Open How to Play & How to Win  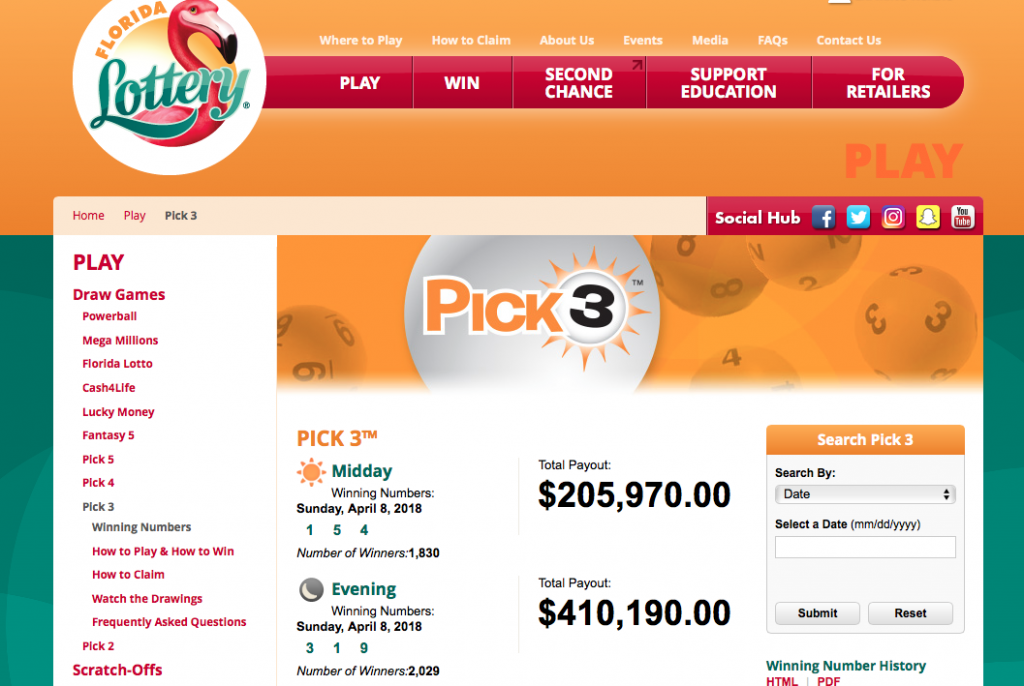(163, 551)
